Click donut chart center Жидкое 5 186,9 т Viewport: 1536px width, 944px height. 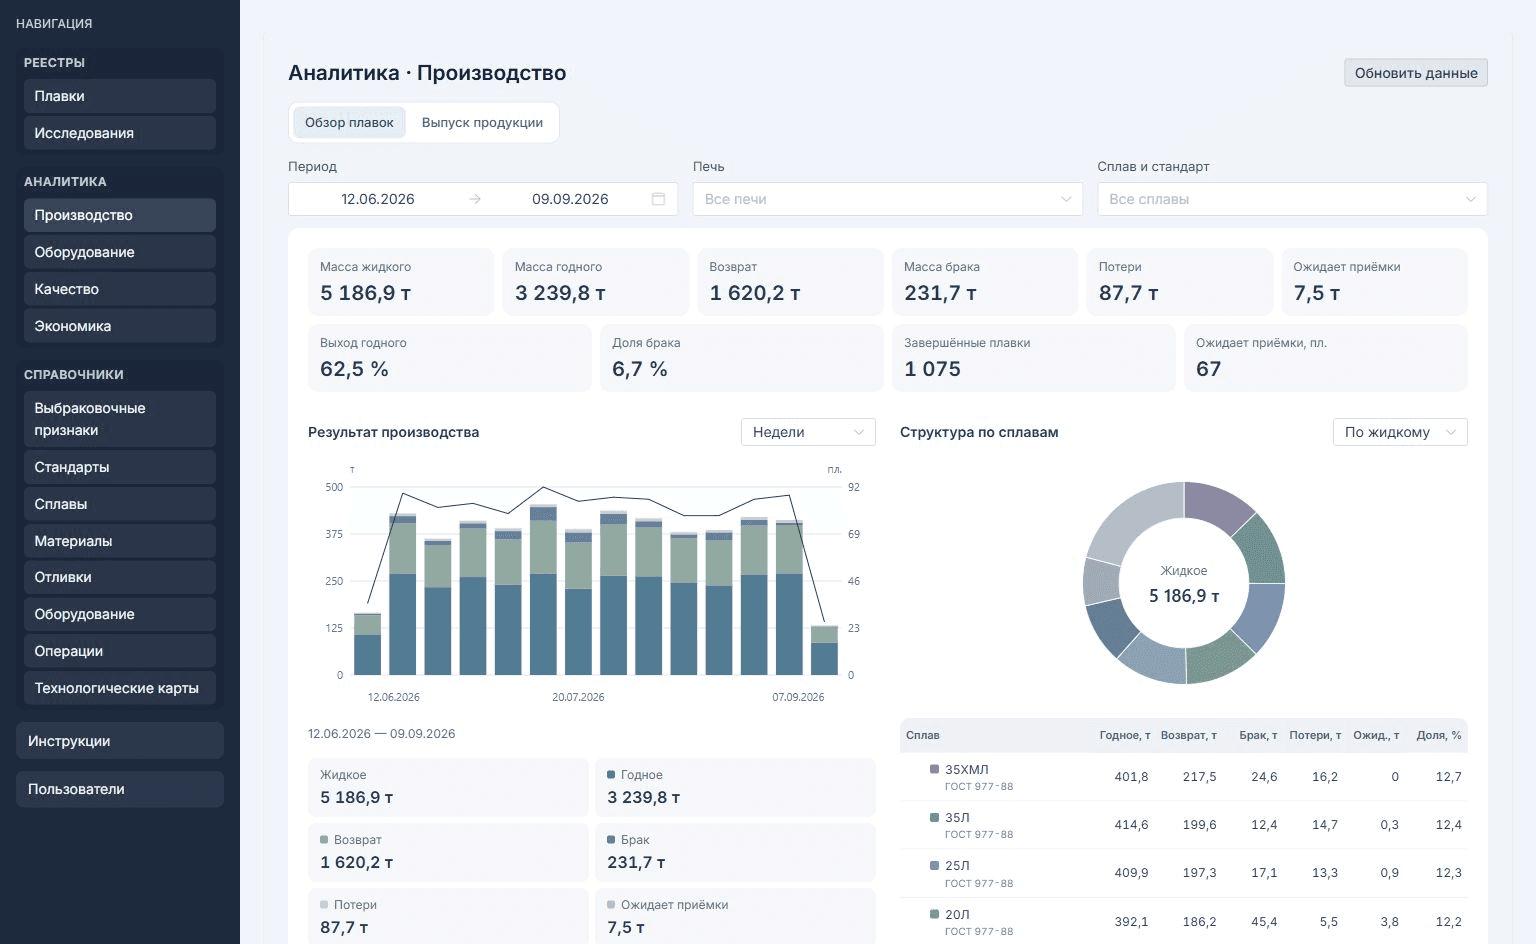(1184, 584)
